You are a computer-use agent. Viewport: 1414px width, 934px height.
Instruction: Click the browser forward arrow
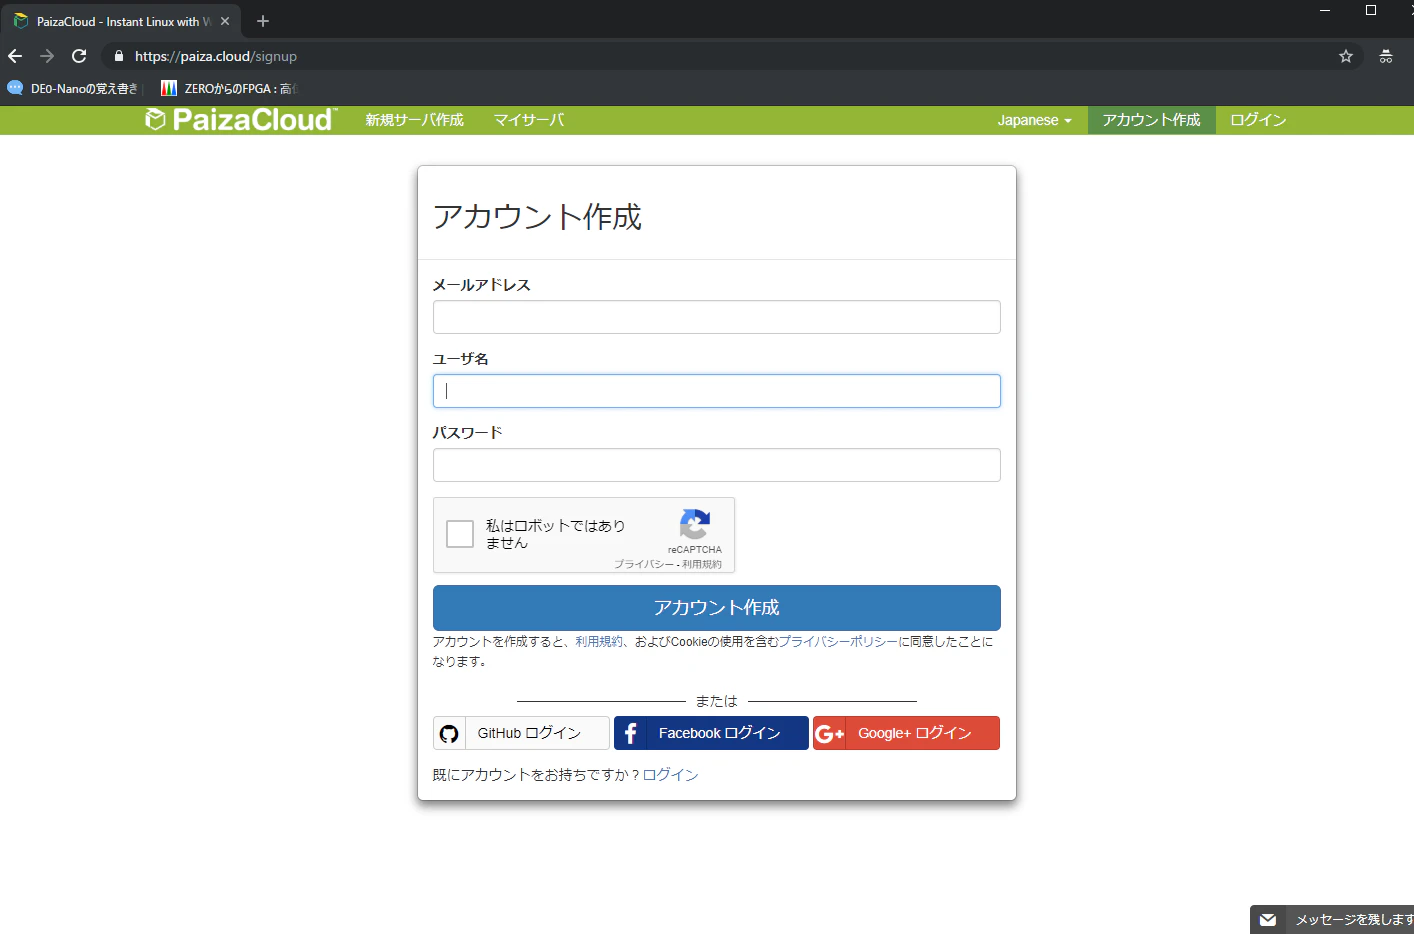47,56
